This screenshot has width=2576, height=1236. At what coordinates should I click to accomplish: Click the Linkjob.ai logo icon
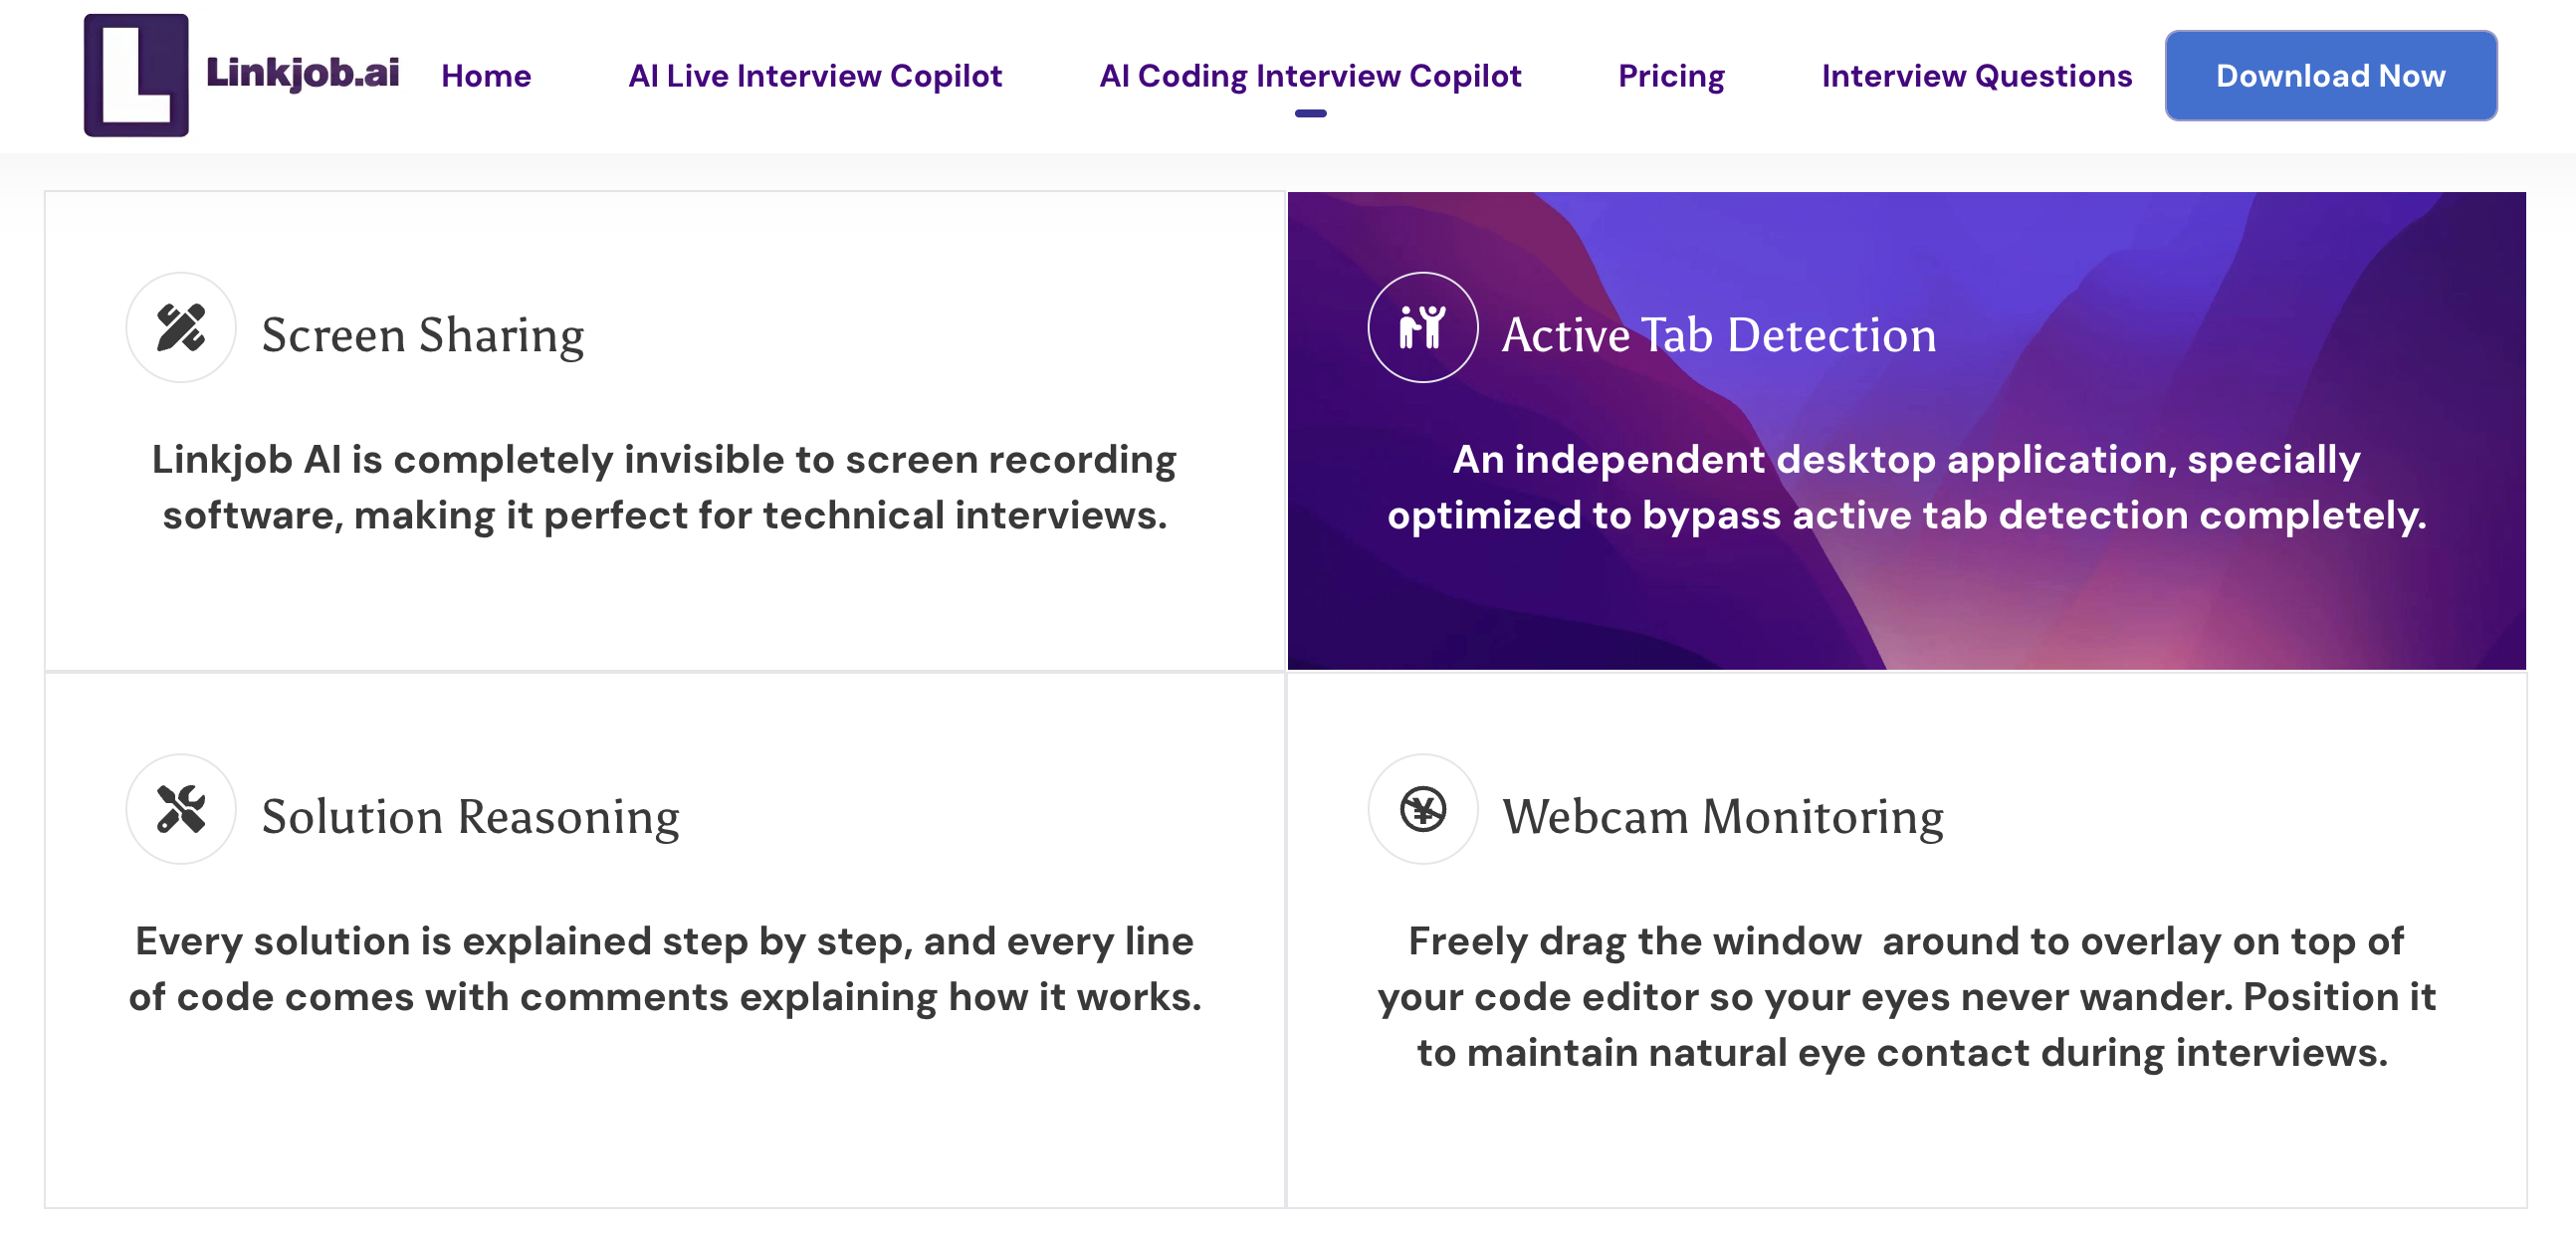(x=136, y=75)
